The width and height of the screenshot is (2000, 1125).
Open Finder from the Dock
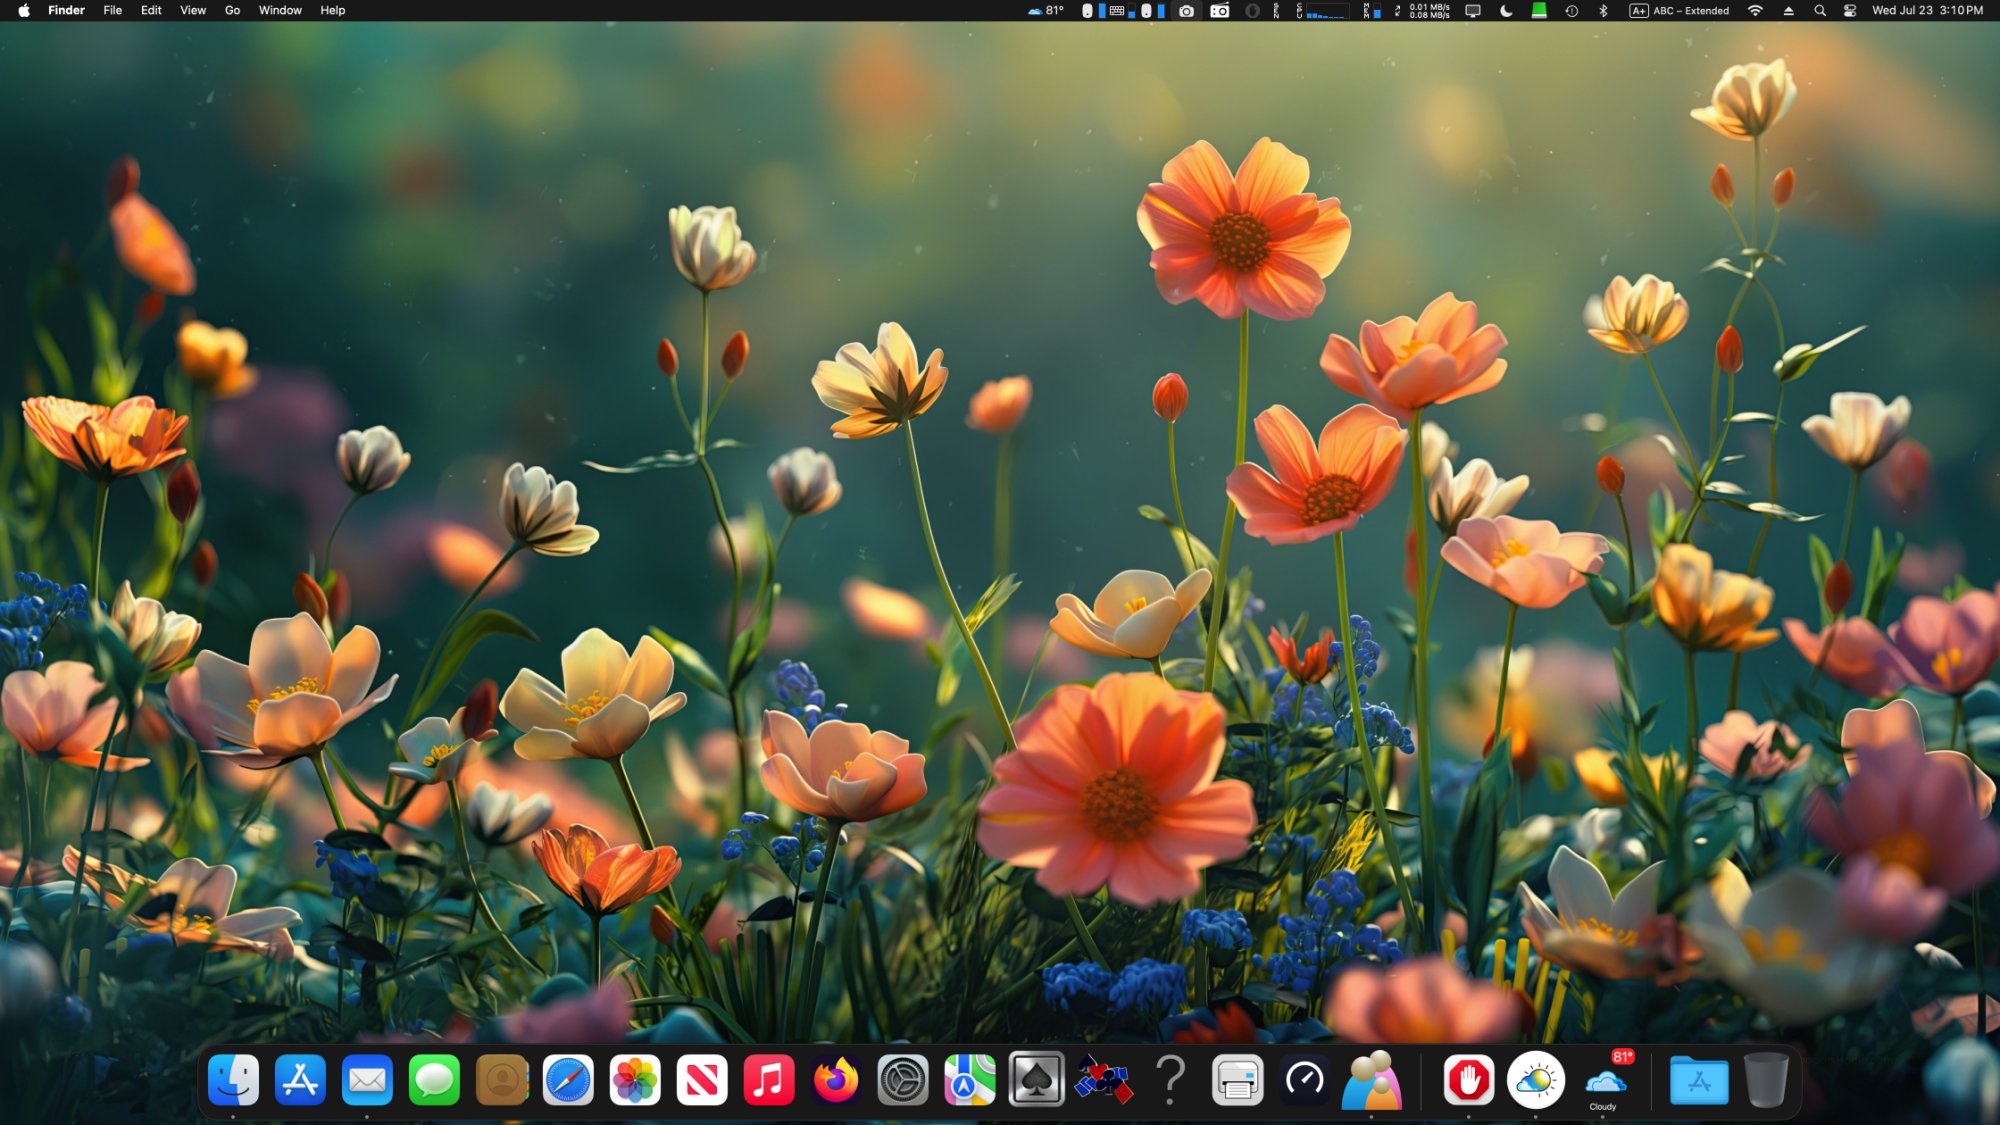point(233,1080)
